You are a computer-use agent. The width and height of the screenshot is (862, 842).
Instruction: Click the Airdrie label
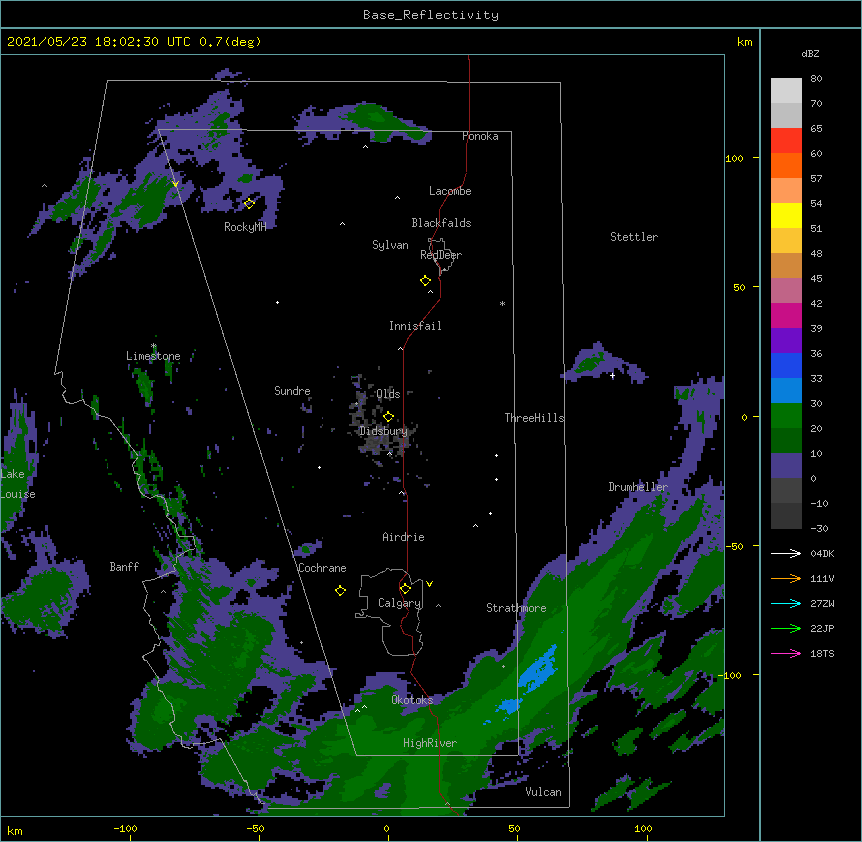tap(403, 537)
